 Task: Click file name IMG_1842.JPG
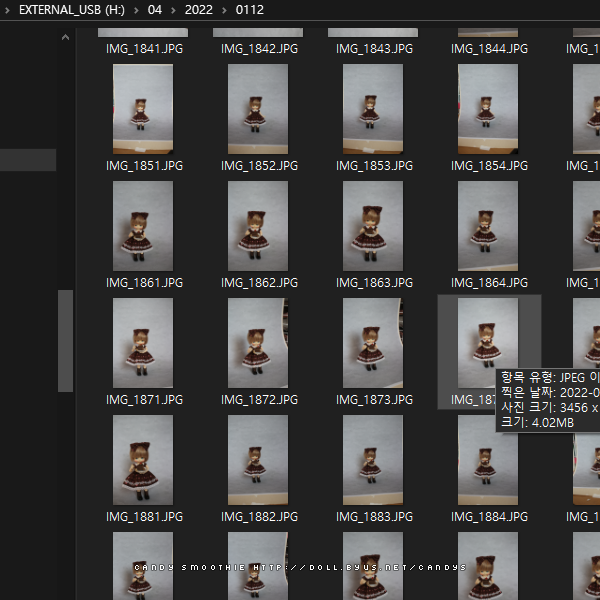[x=259, y=49]
